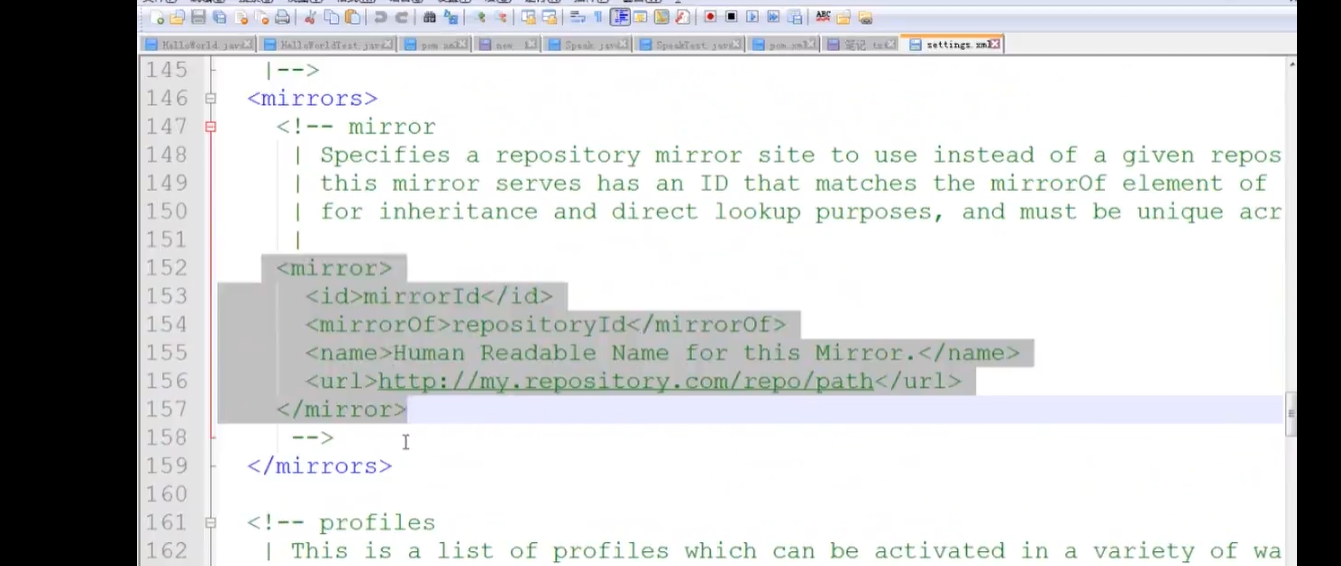Create a new file via toolbar icon
The width and height of the screenshot is (1341, 566).
[x=156, y=18]
